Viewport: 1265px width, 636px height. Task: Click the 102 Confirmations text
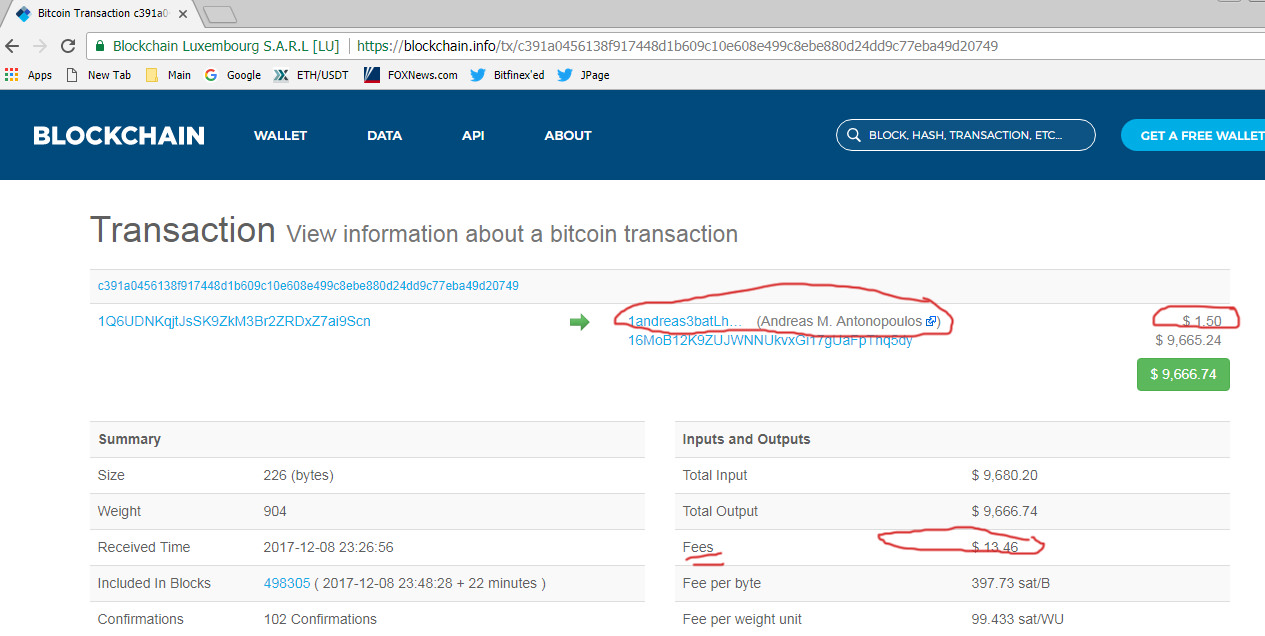point(320,619)
